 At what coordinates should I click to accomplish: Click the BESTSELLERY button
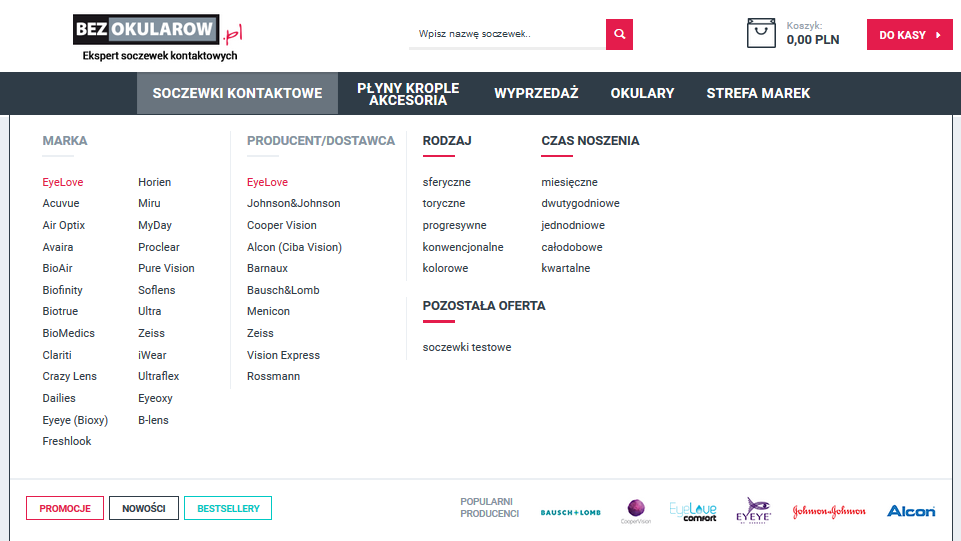tap(228, 509)
